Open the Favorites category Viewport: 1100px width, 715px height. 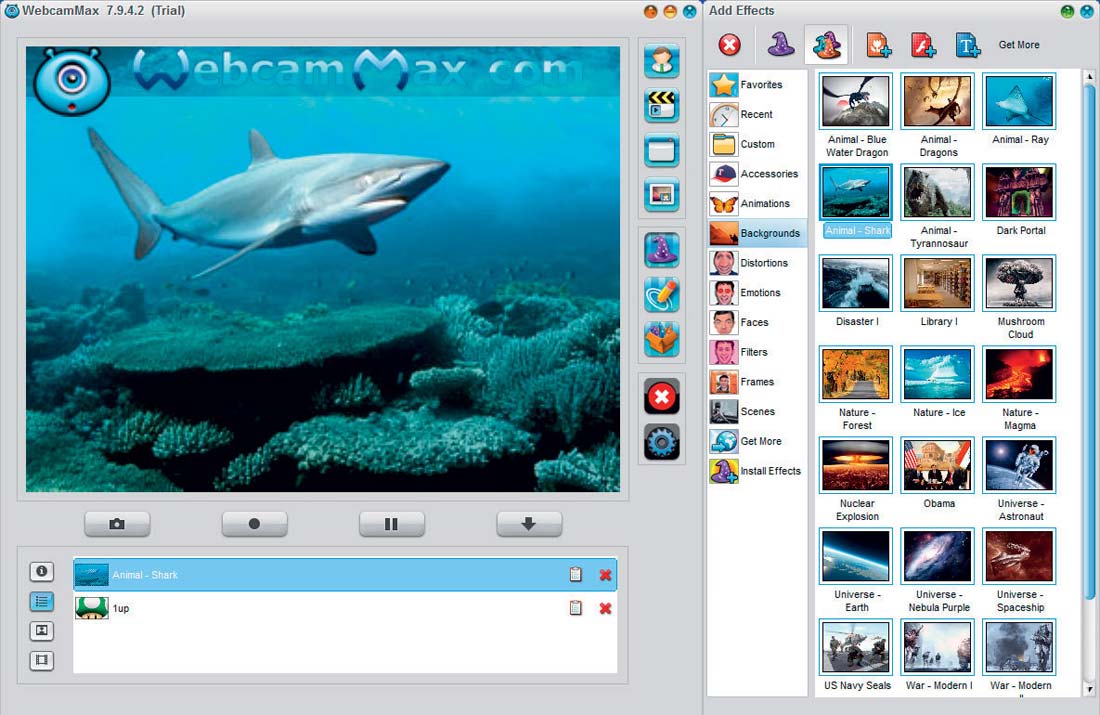click(x=757, y=85)
